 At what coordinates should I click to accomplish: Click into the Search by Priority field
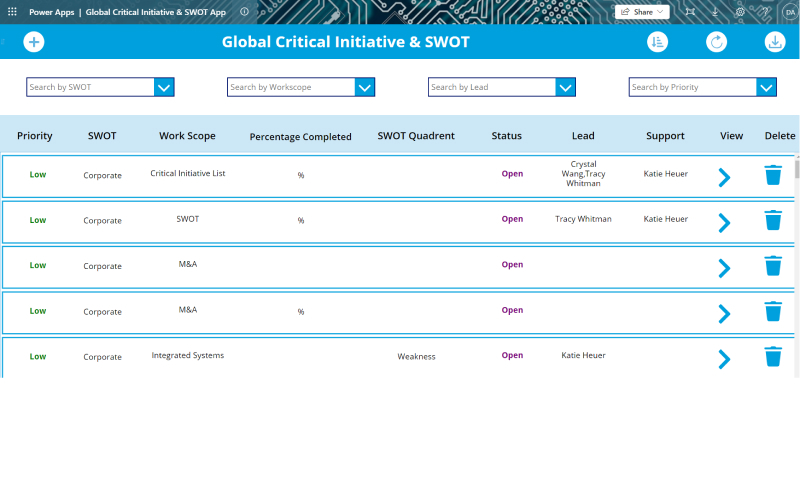693,87
